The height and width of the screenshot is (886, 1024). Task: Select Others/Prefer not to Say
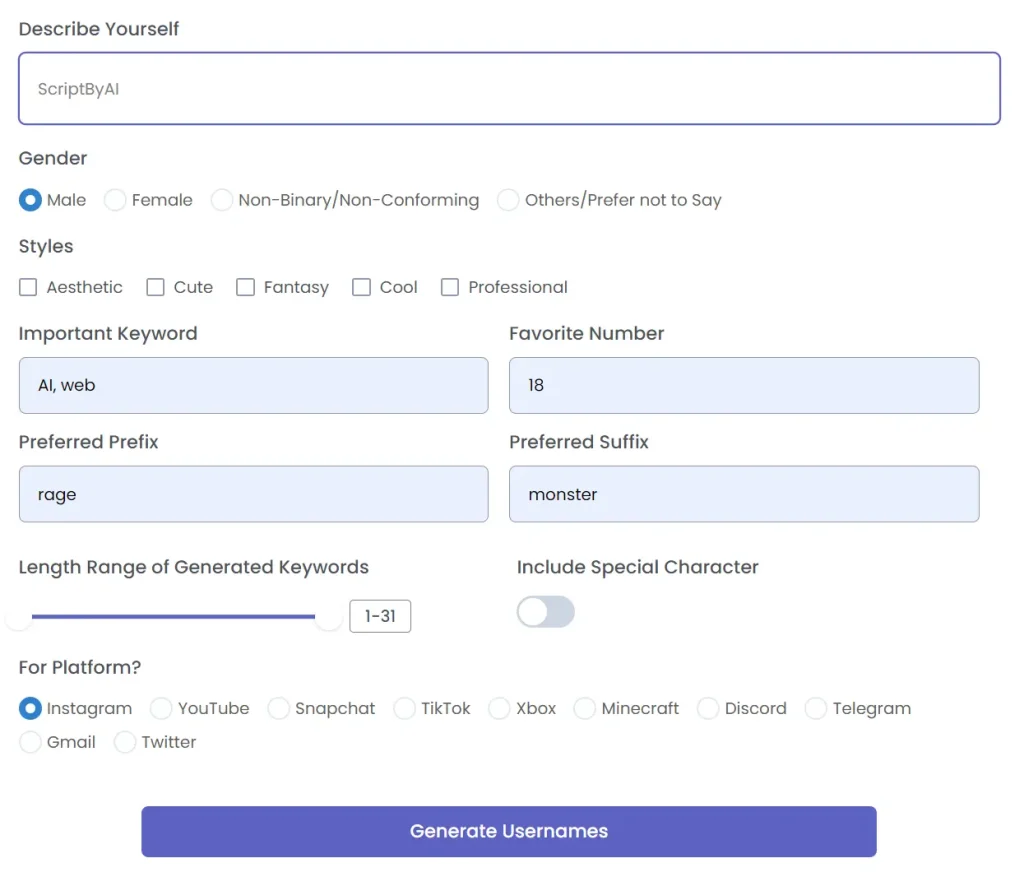508,200
